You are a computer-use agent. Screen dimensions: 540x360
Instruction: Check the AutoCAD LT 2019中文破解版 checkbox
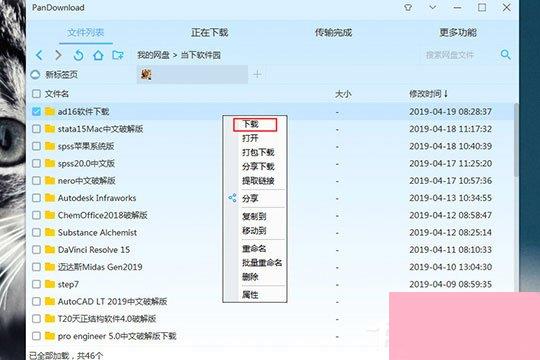[36, 301]
